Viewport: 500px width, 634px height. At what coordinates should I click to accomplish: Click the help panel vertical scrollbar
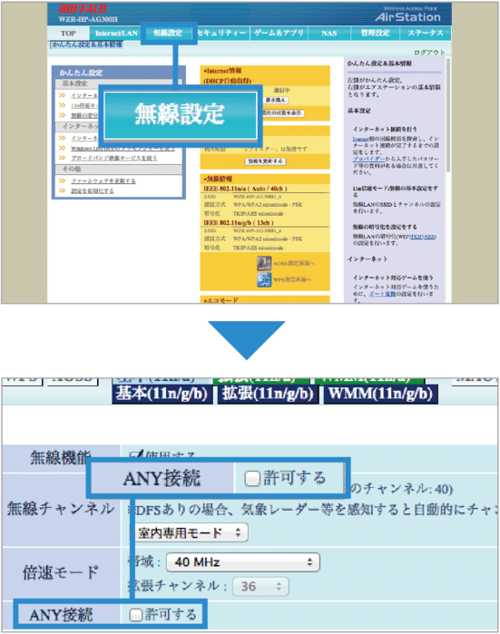[448, 115]
